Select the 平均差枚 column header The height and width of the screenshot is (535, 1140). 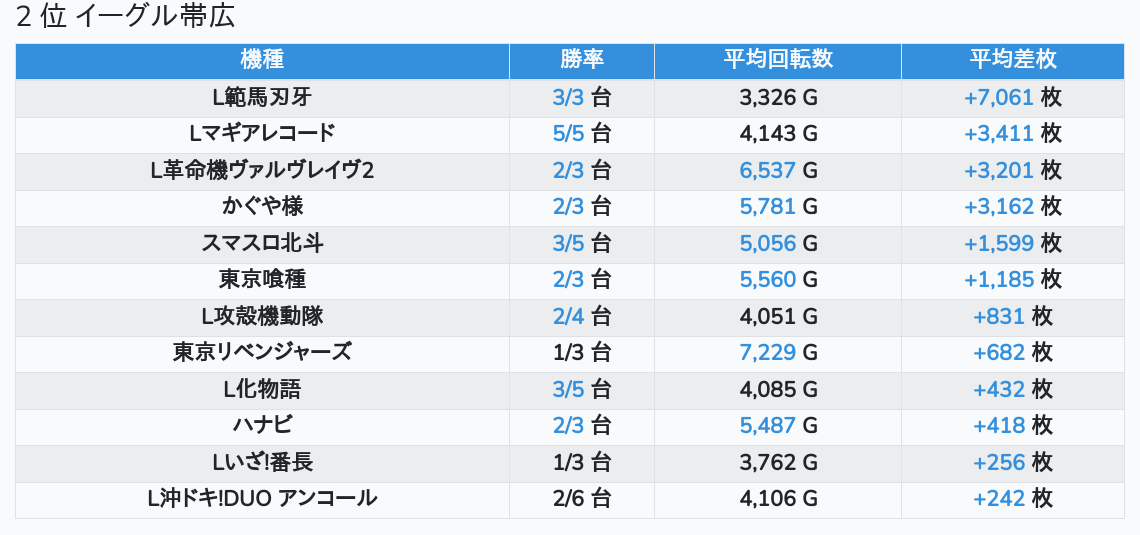[x=1012, y=60]
